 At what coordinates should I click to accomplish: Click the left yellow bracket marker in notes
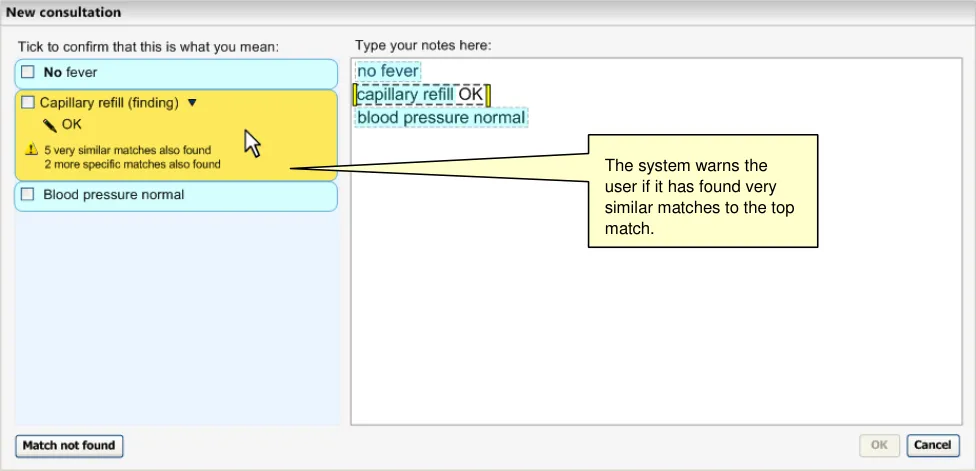pos(355,95)
